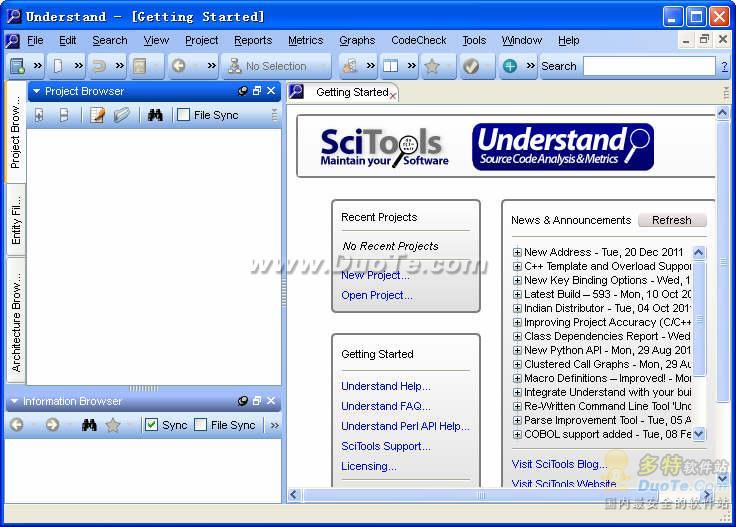The width and height of the screenshot is (736, 527).
Task: Expand Latest Build 593 news item
Action: pos(517,295)
